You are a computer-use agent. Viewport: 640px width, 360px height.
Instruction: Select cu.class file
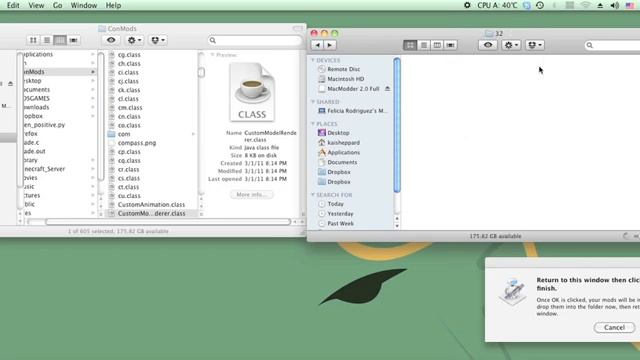pyautogui.click(x=129, y=196)
